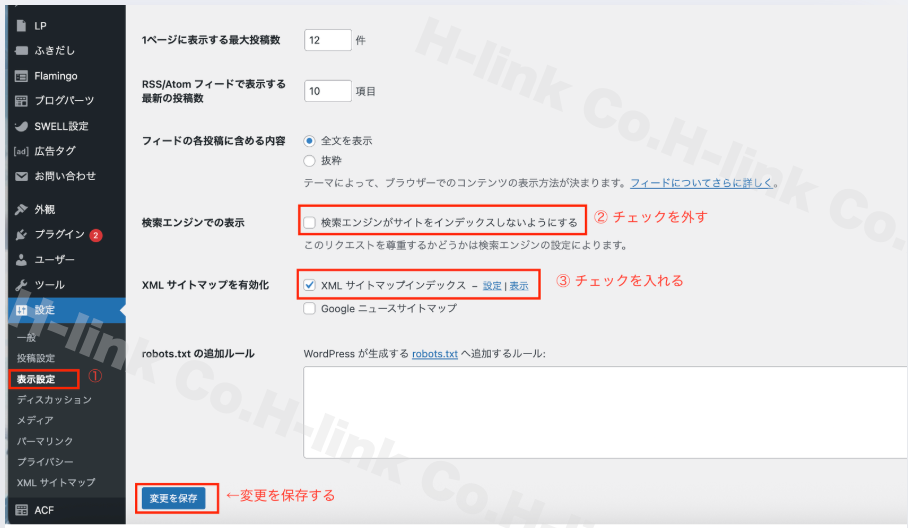Click the 変更を保存 button
The height and width of the screenshot is (528, 908).
coord(174,498)
